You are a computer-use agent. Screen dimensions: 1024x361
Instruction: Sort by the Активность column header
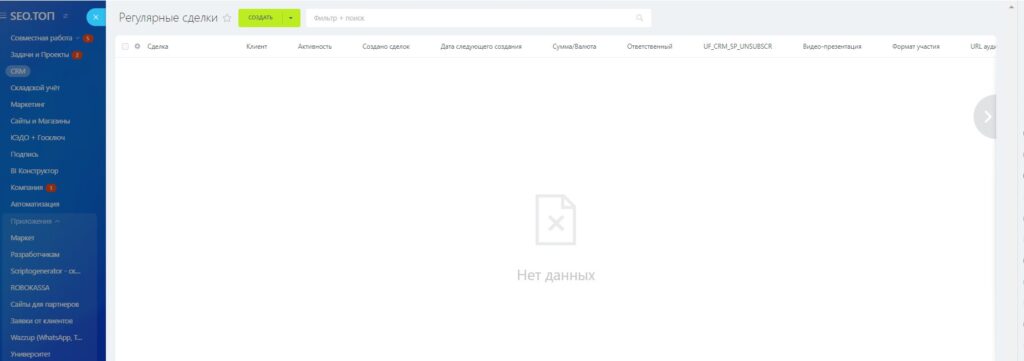coord(315,46)
